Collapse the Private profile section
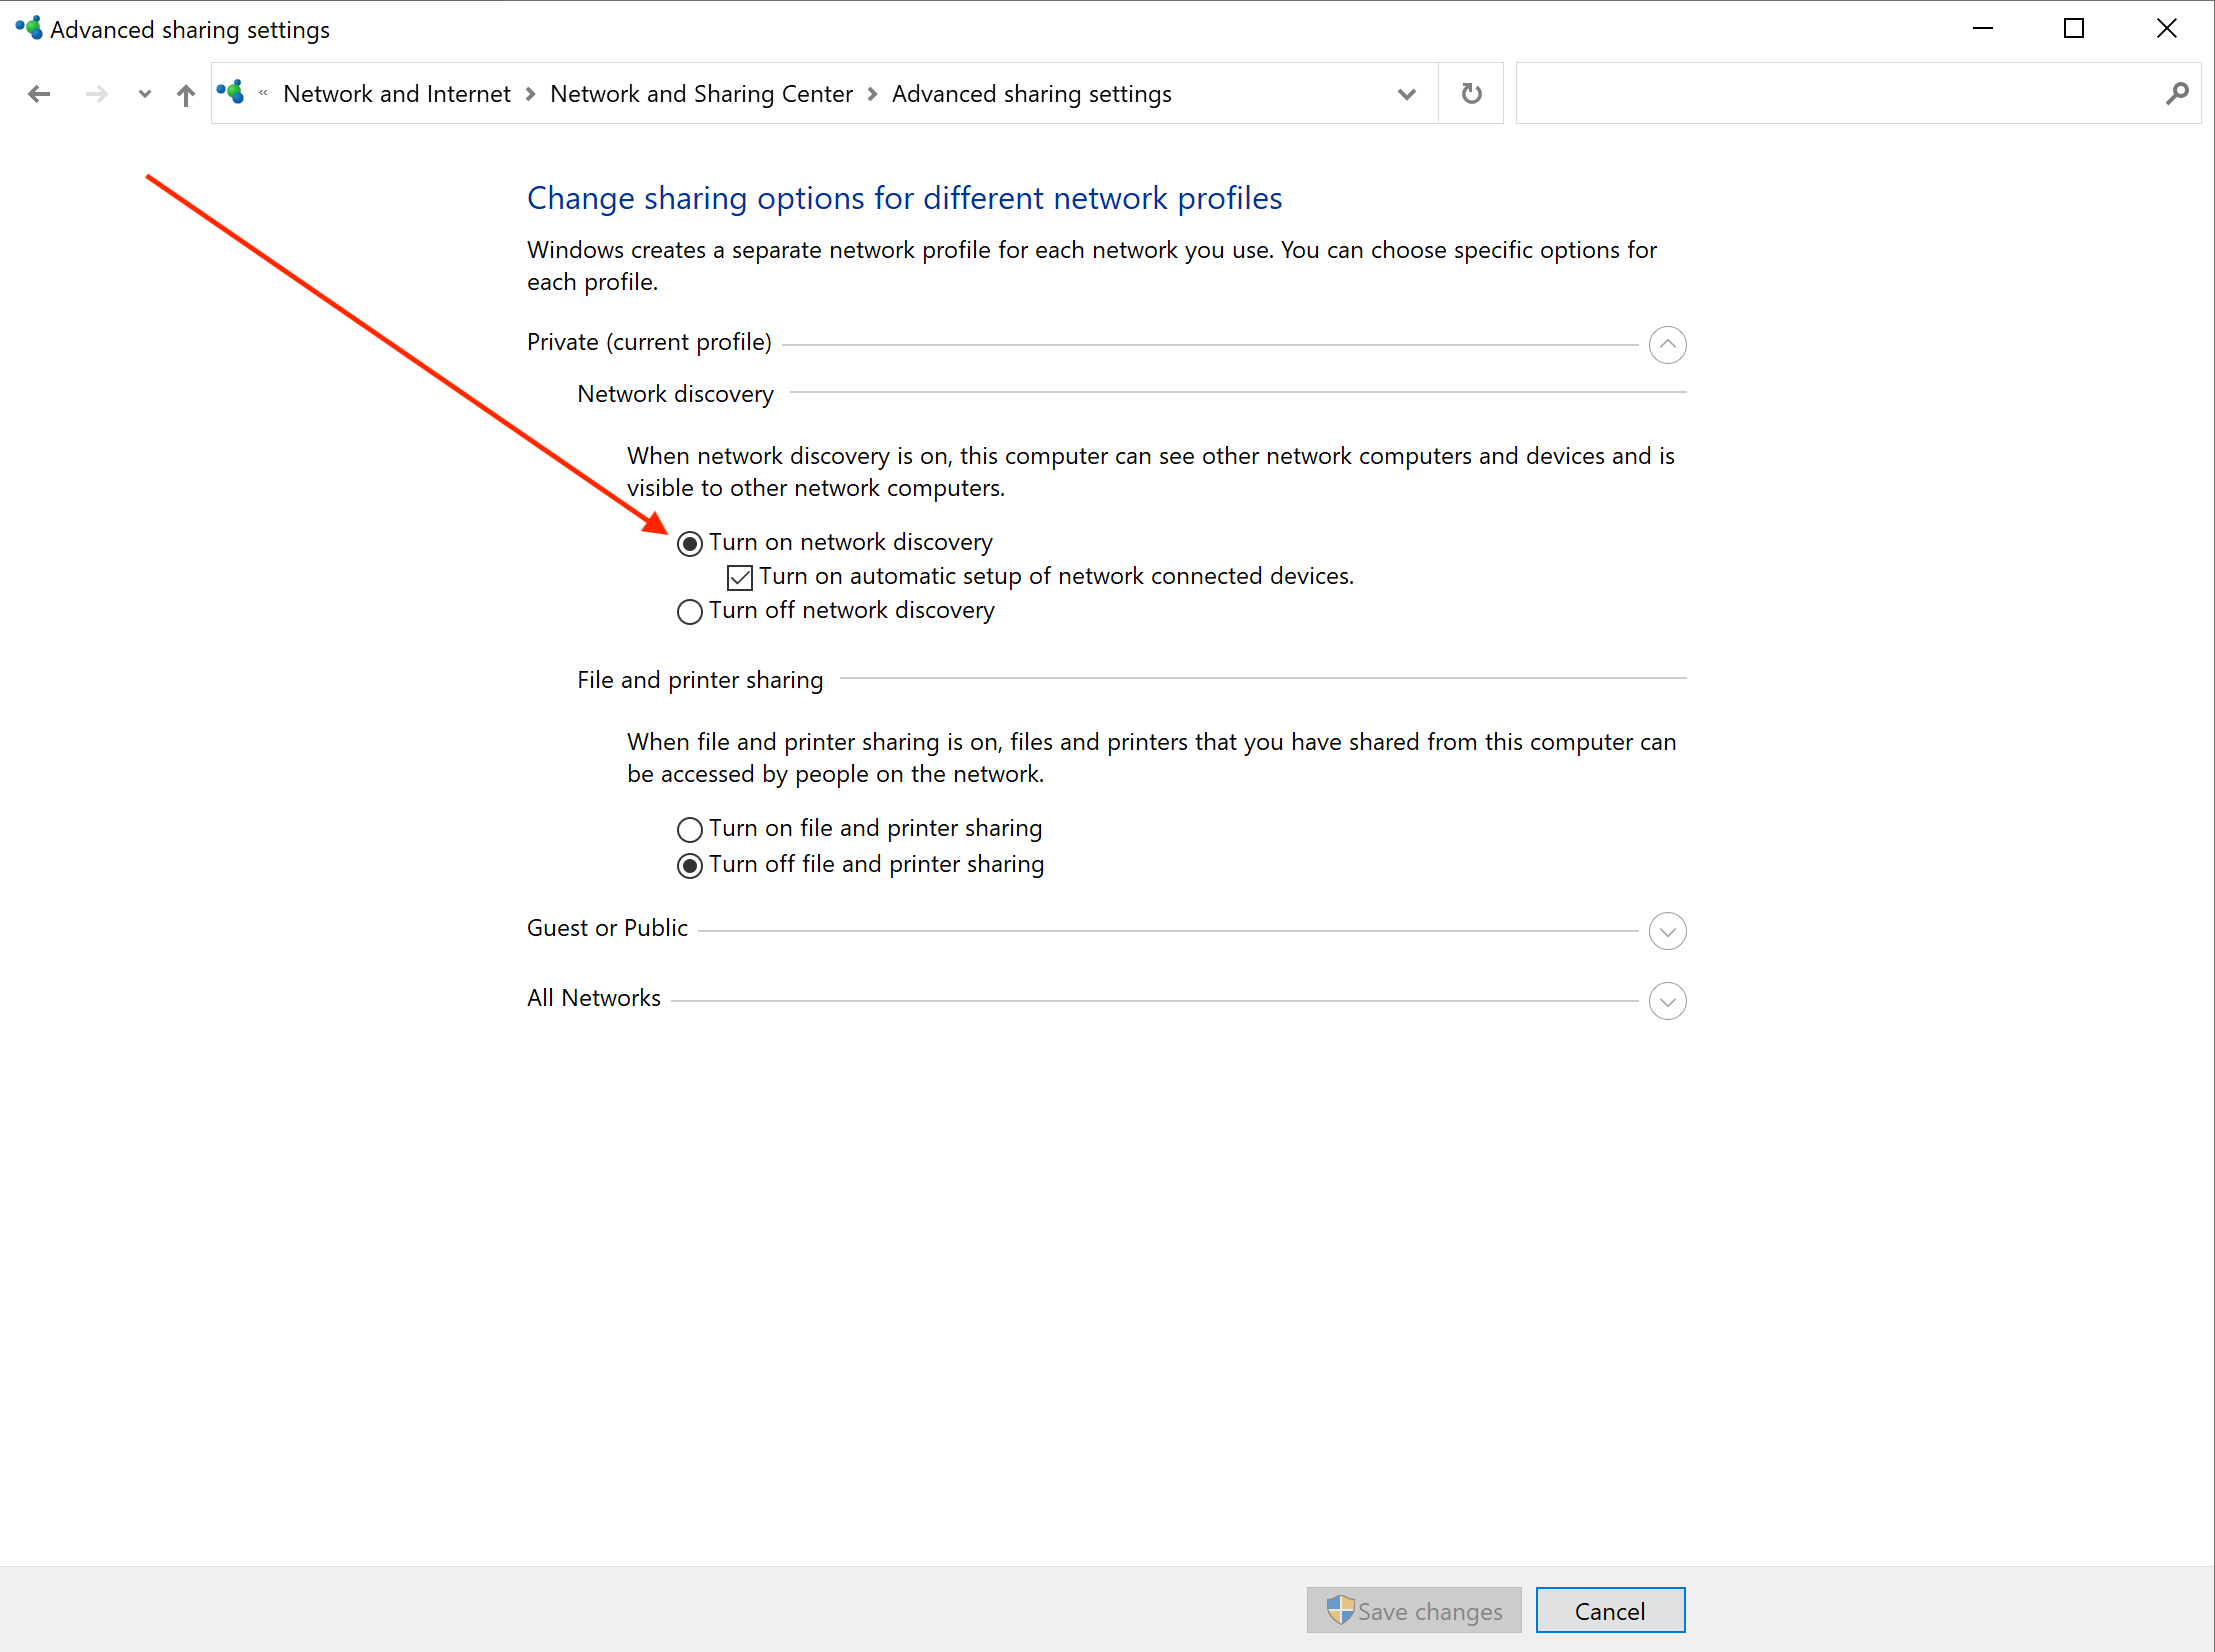 1667,345
